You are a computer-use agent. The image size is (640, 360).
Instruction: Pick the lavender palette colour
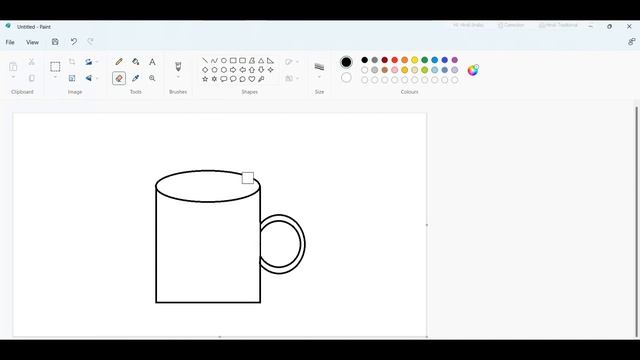point(455,70)
